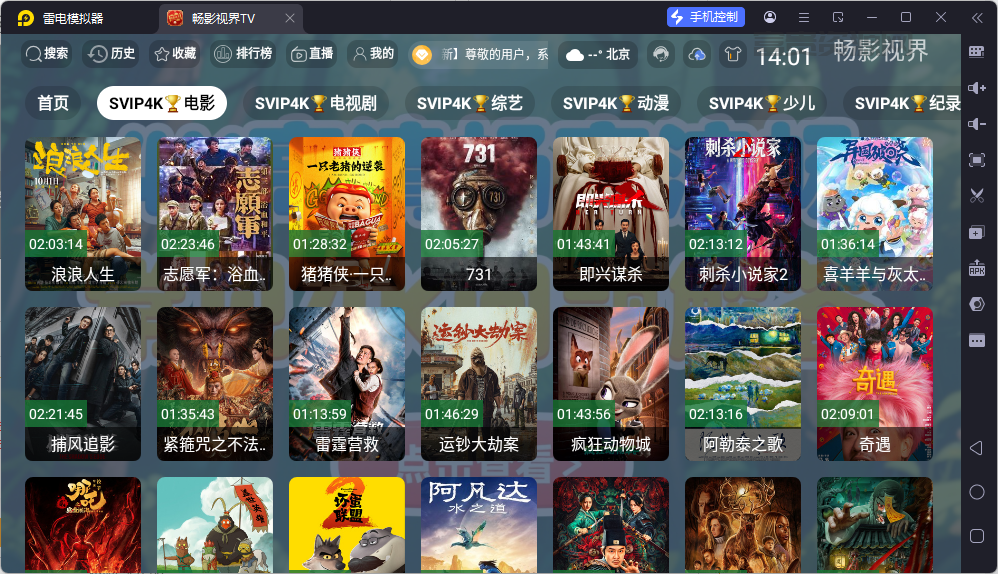Click the multi-instance plus icon
998x574 pixels.
(x=977, y=232)
